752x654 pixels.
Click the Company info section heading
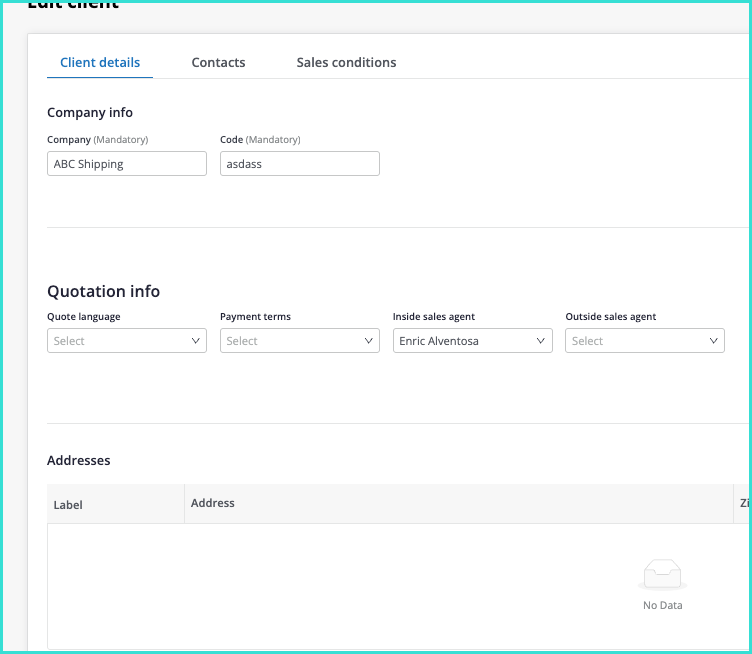[x=90, y=113]
